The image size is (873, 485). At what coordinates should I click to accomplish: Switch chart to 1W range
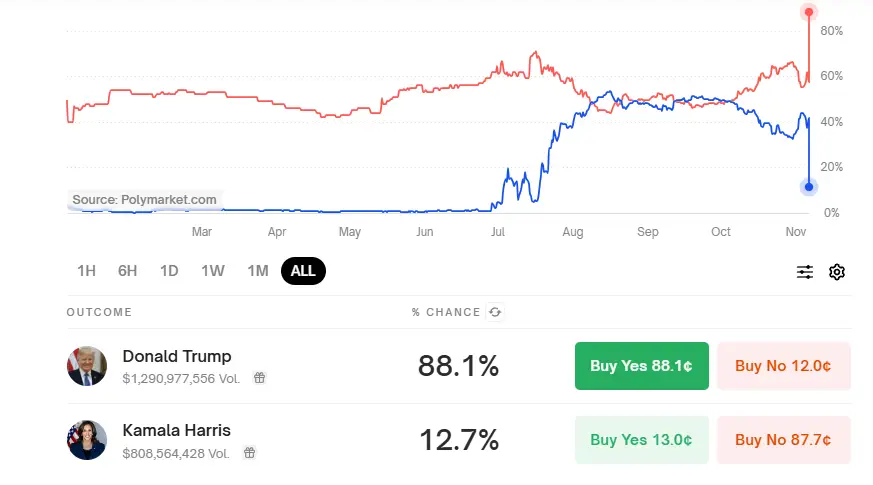213,271
